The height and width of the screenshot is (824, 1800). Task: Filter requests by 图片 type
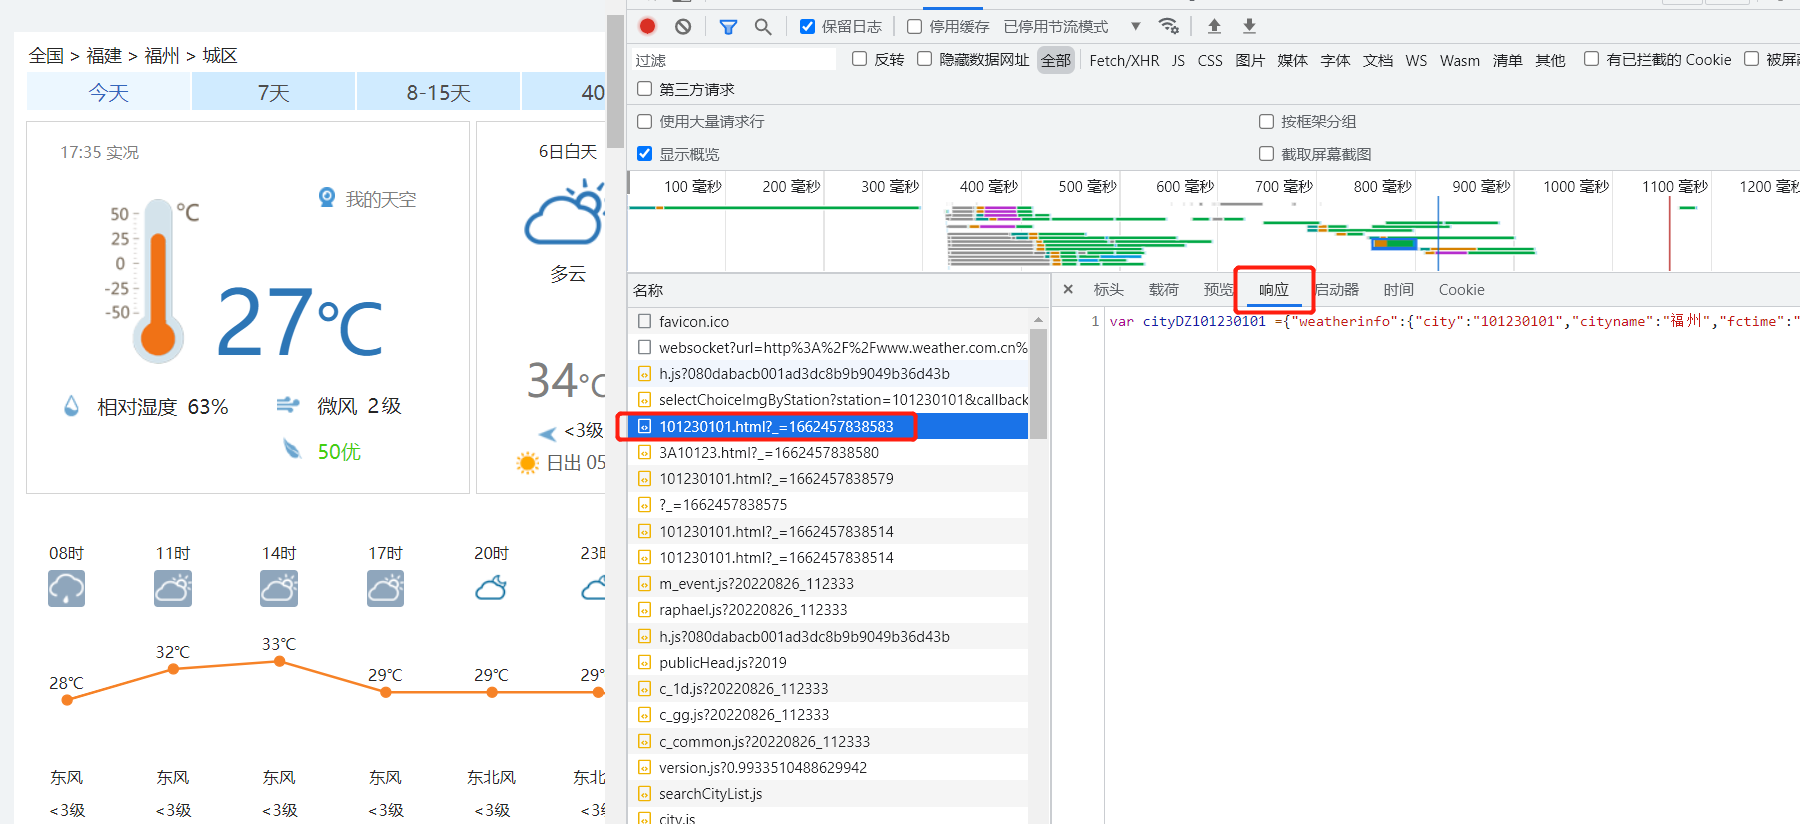pos(1250,61)
